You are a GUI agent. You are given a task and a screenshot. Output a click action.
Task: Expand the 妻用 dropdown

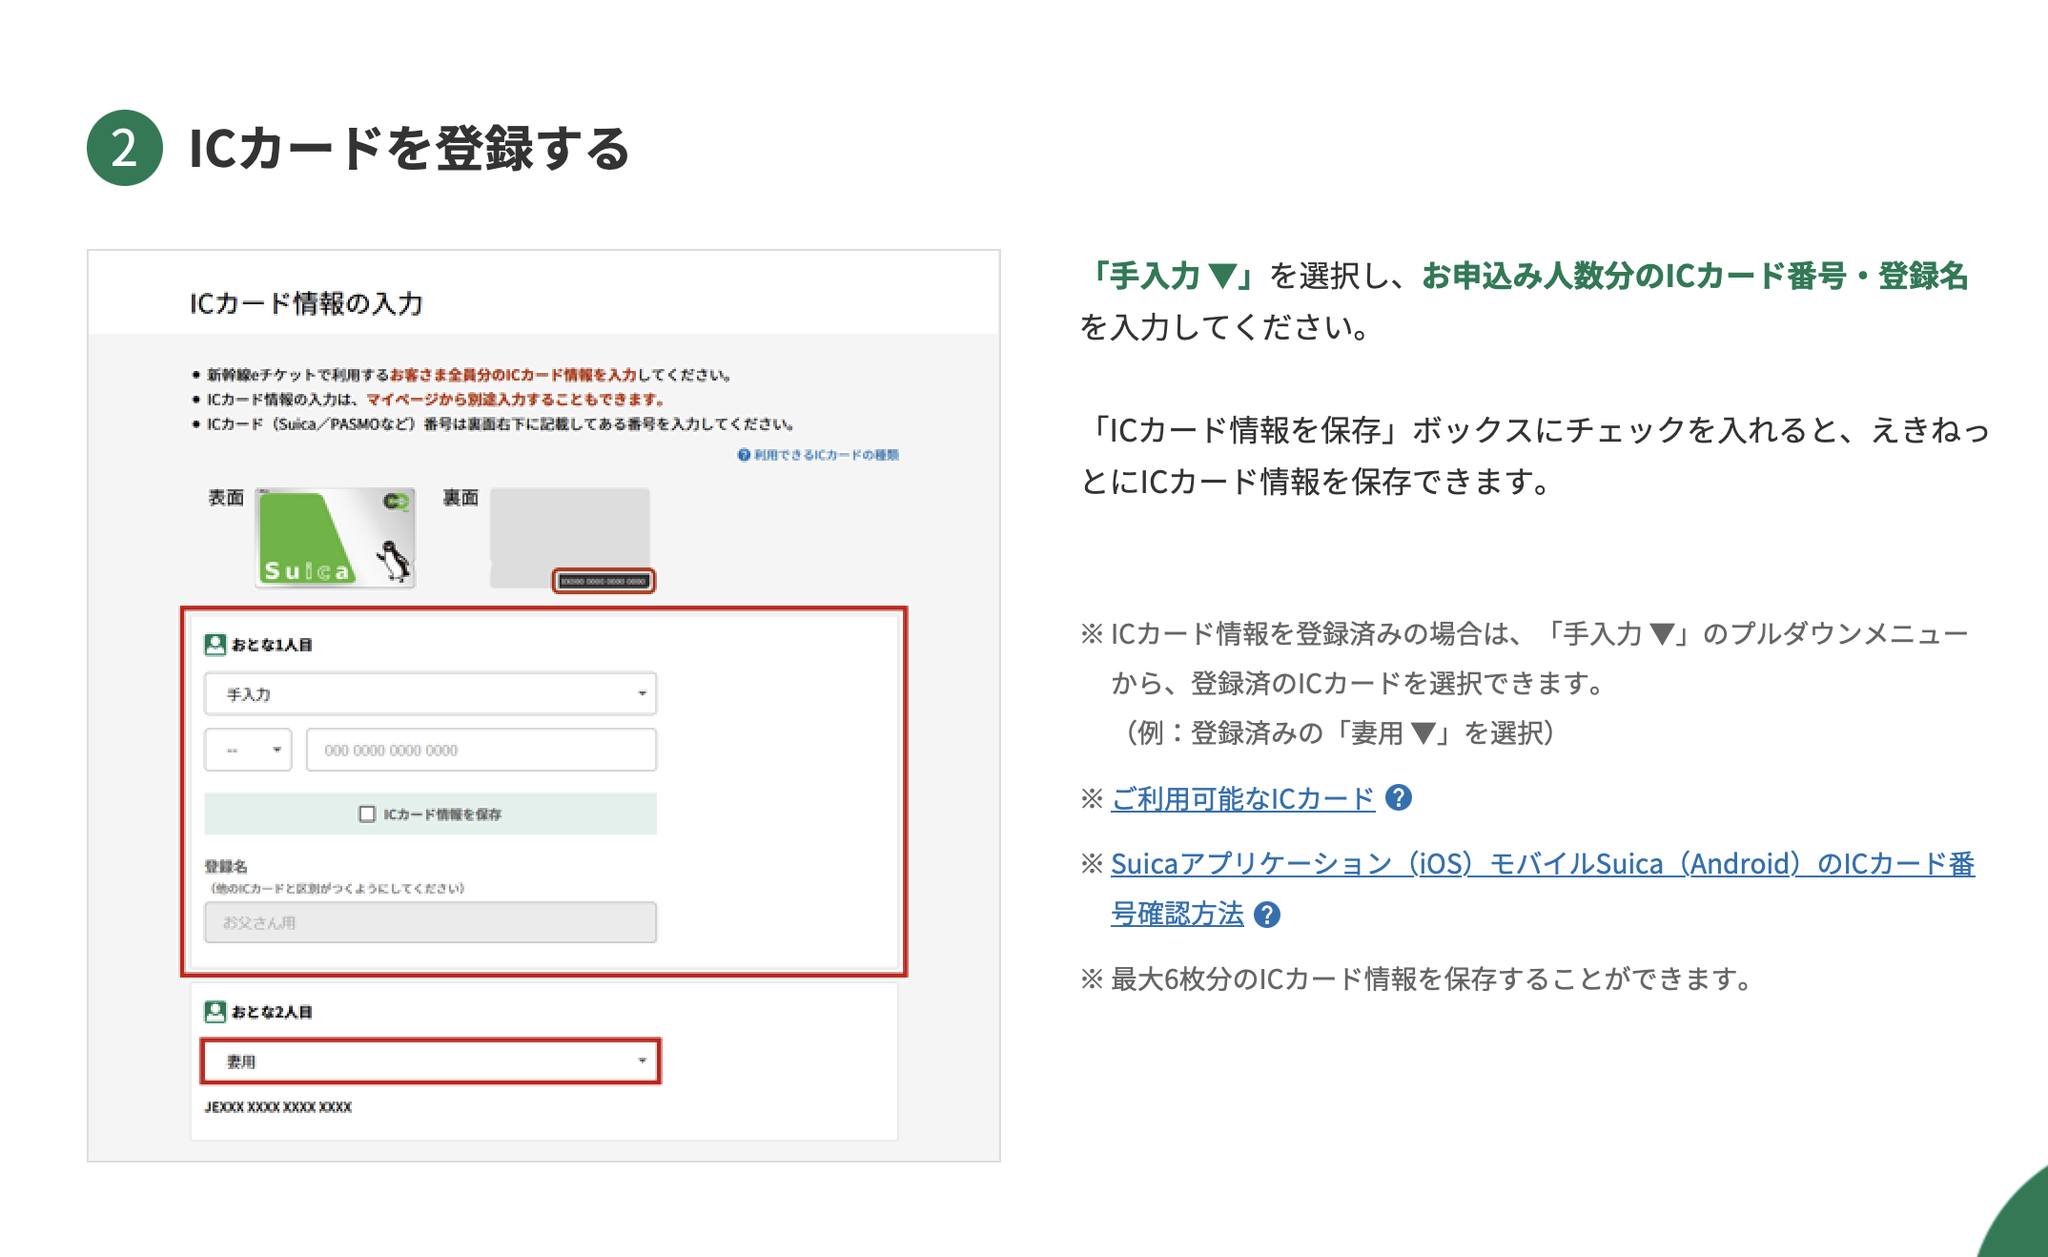430,1062
